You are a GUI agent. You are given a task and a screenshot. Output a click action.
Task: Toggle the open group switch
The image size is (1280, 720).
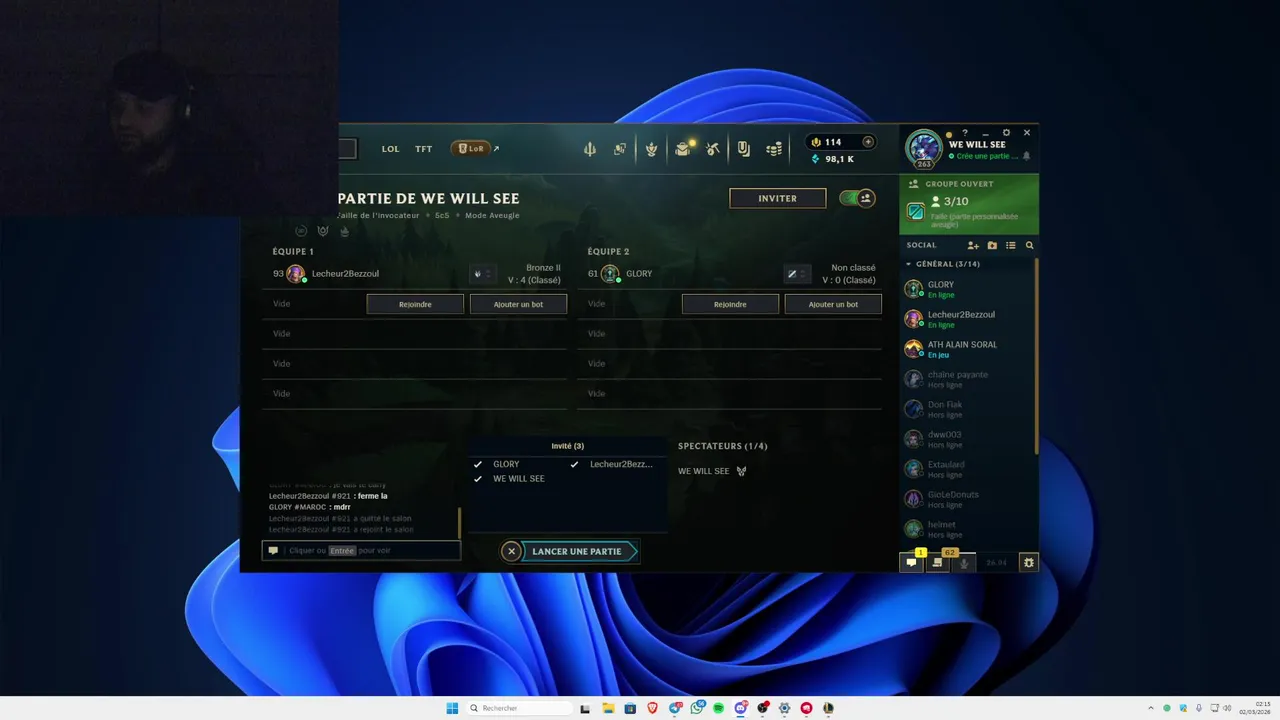coord(857,198)
